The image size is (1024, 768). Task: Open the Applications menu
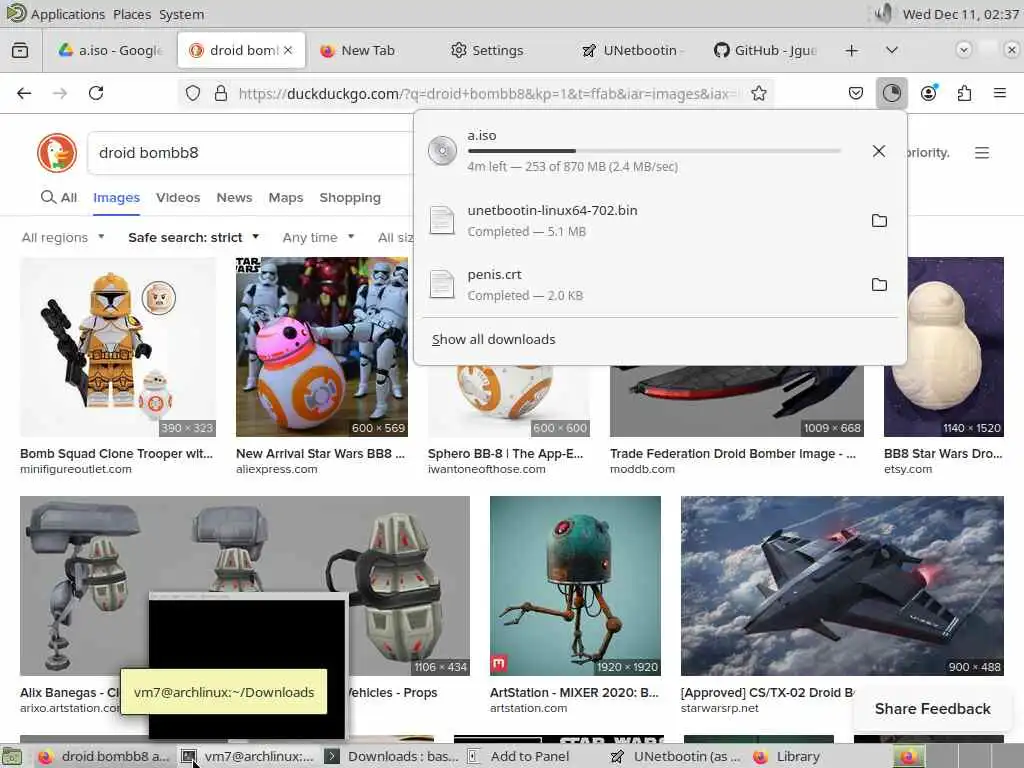point(67,14)
